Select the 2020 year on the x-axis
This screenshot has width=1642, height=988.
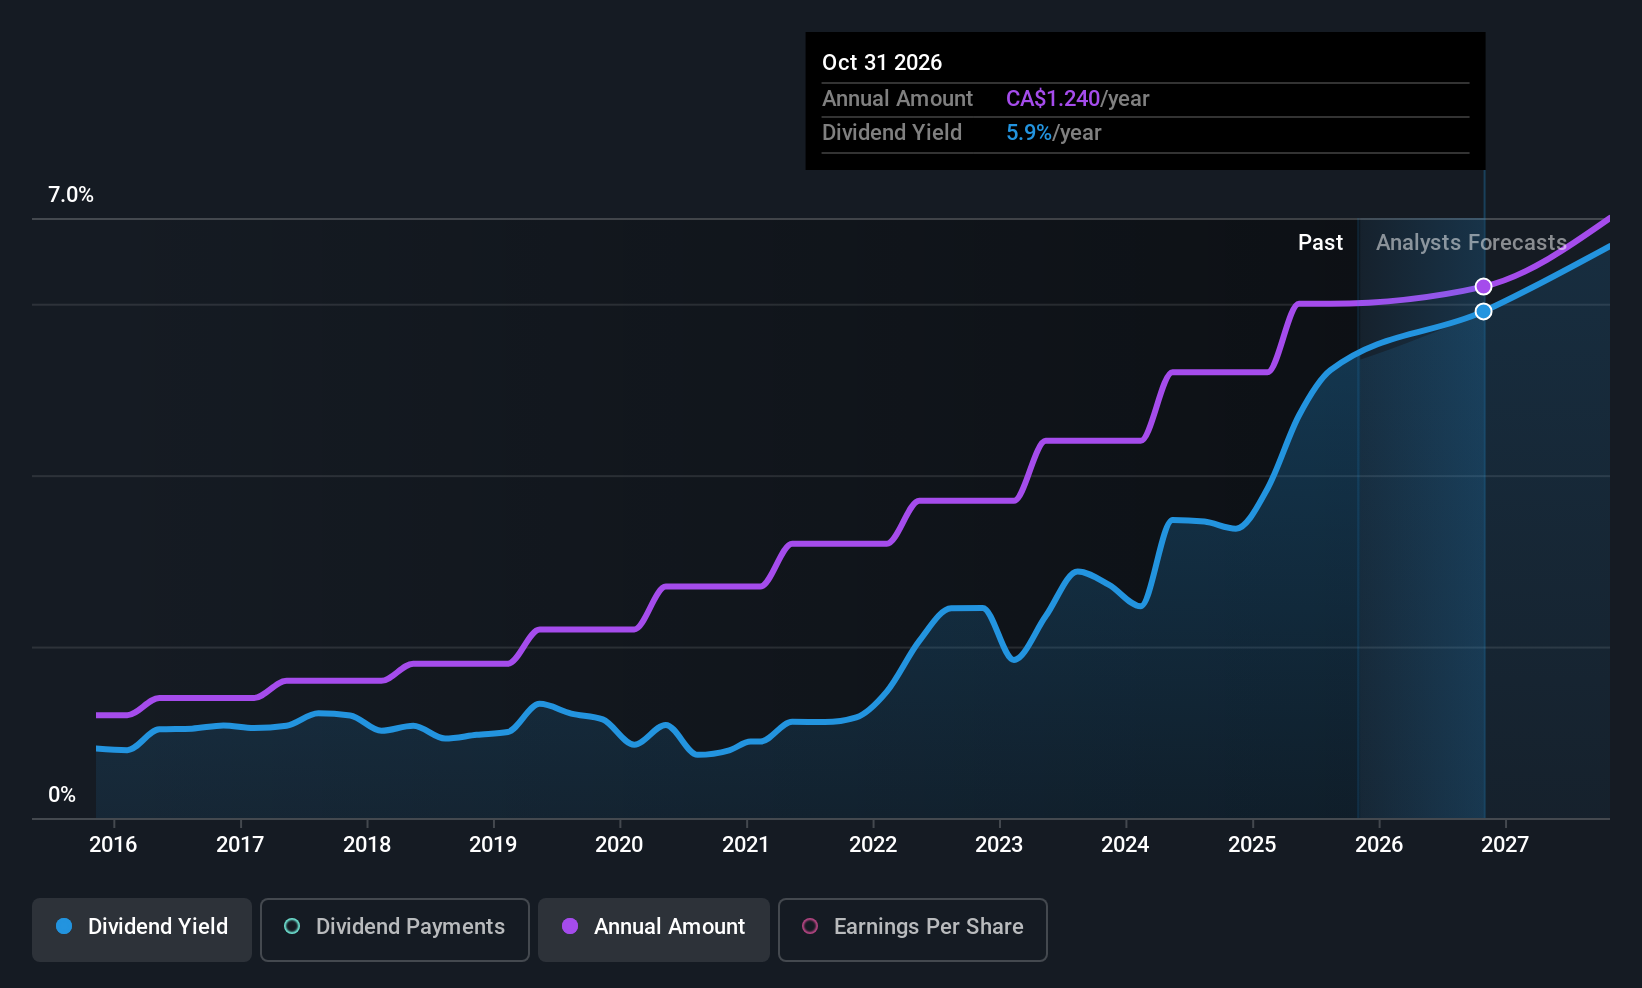tap(619, 844)
